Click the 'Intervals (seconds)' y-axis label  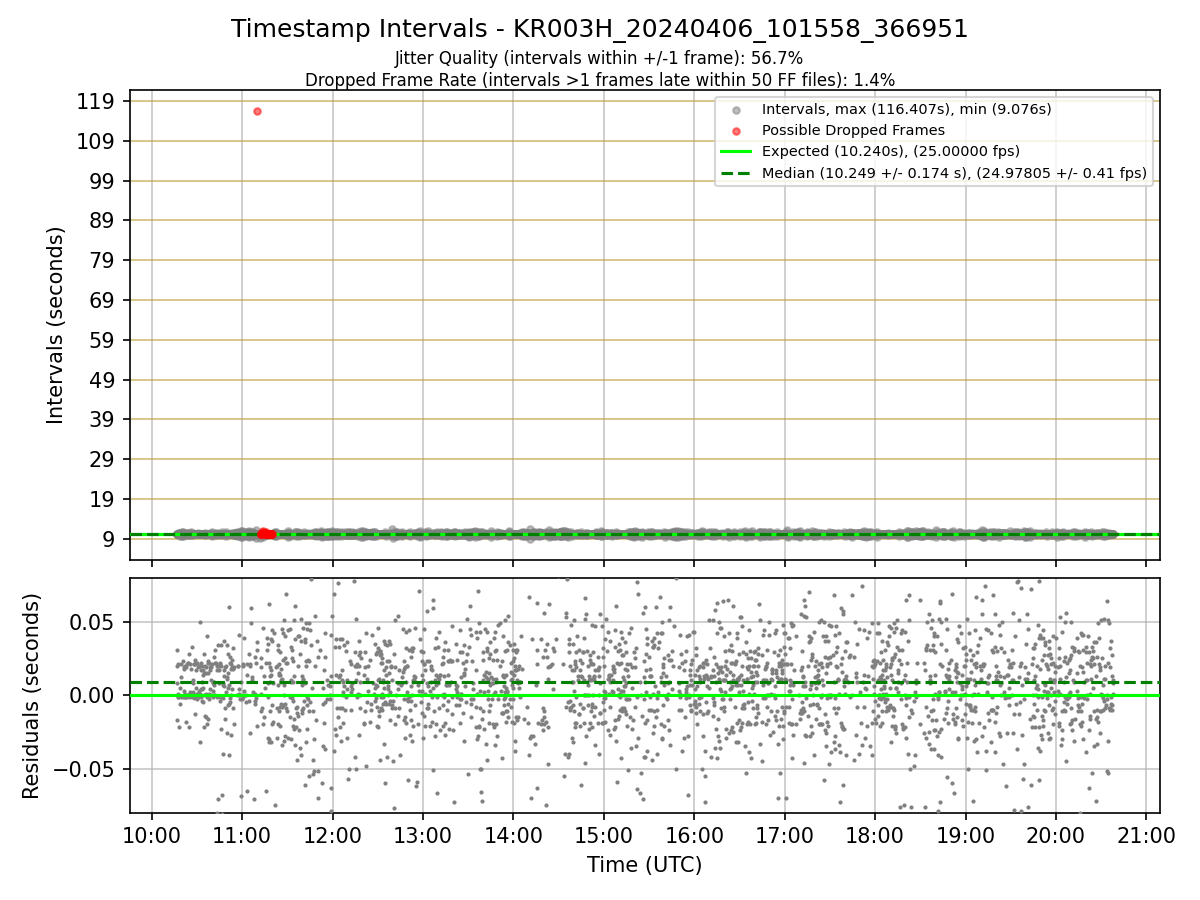(56, 325)
